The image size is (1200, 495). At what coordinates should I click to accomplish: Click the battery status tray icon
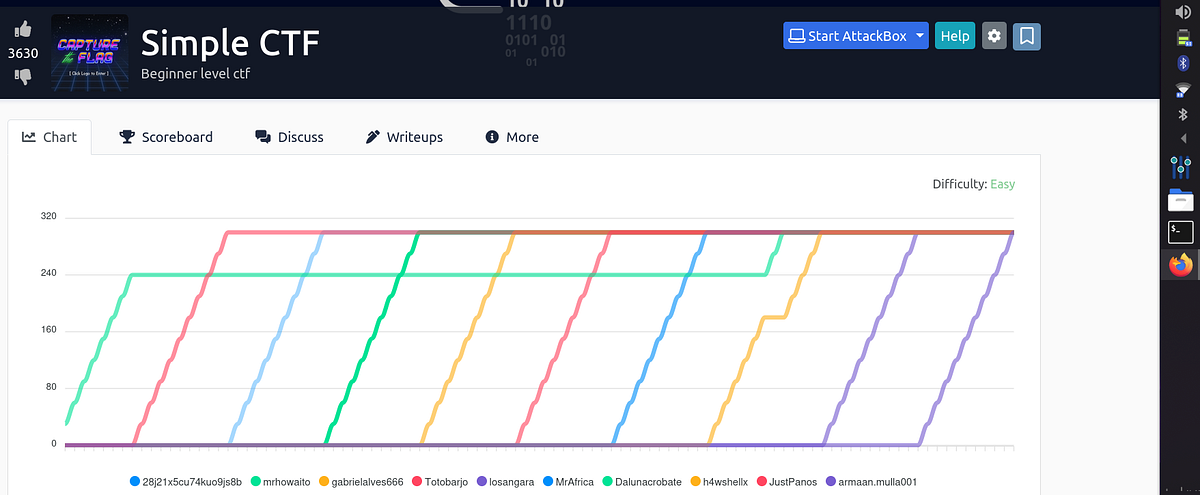click(1182, 38)
